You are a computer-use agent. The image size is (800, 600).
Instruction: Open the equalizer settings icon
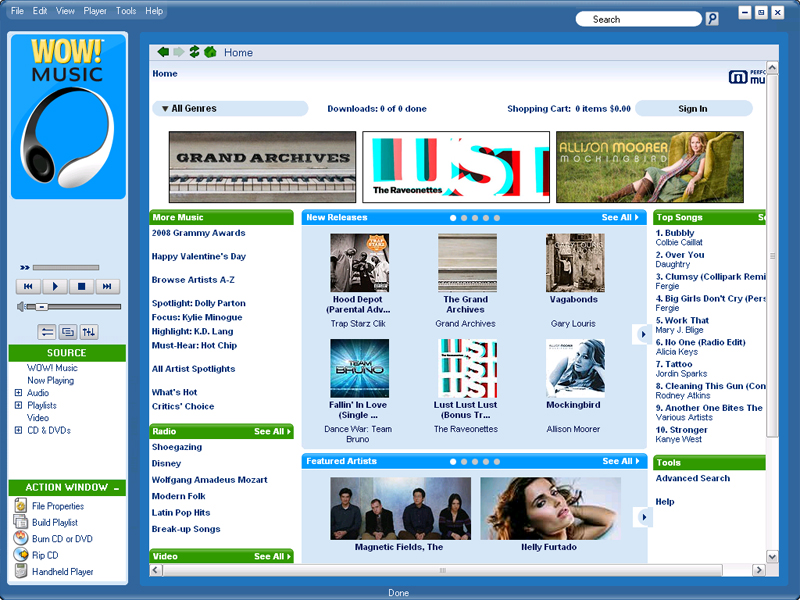pos(89,332)
